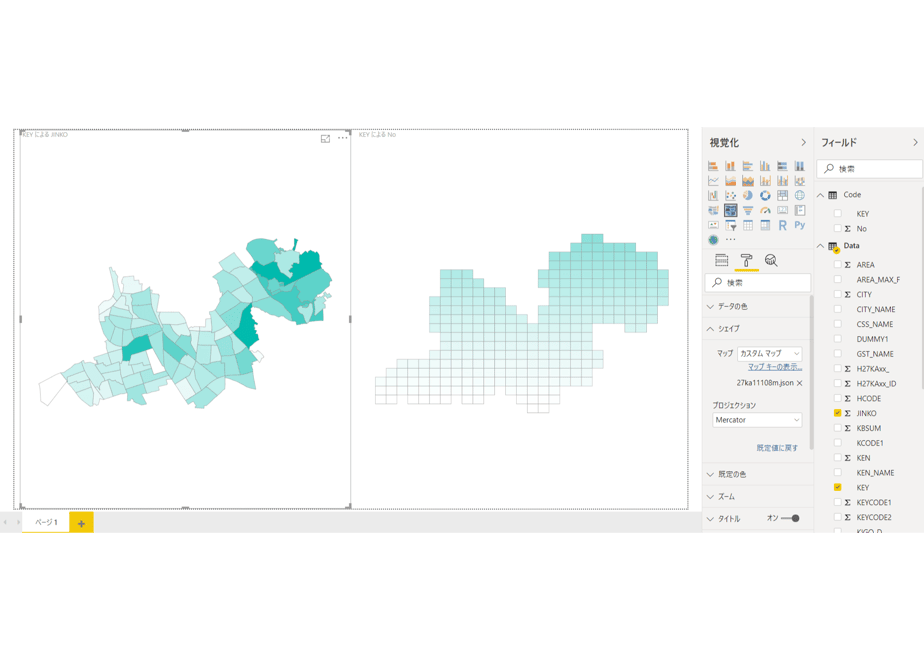The height and width of the screenshot is (660, 924).
Task: Collapse the Code table
Action: [x=820, y=195]
